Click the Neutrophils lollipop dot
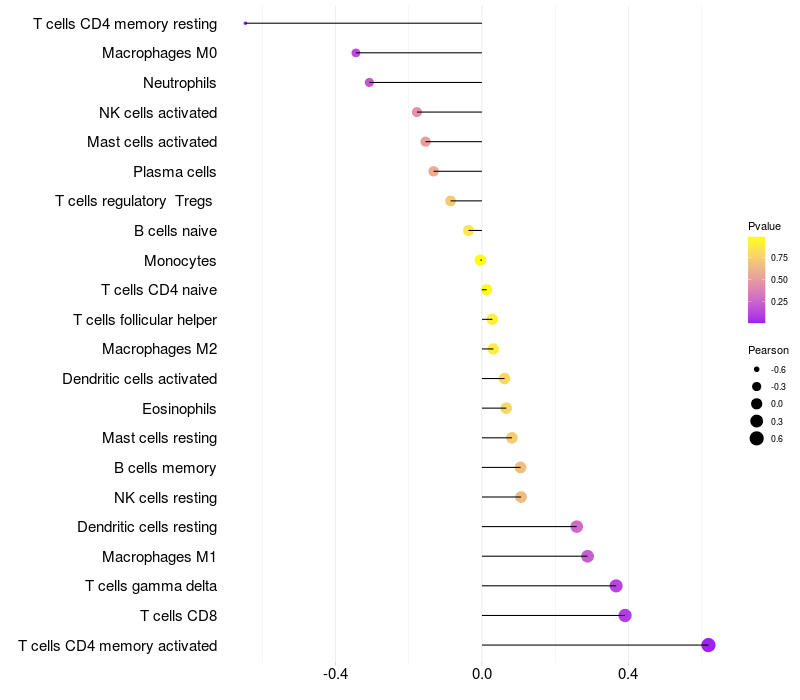The image size is (800, 700). pyautogui.click(x=369, y=82)
